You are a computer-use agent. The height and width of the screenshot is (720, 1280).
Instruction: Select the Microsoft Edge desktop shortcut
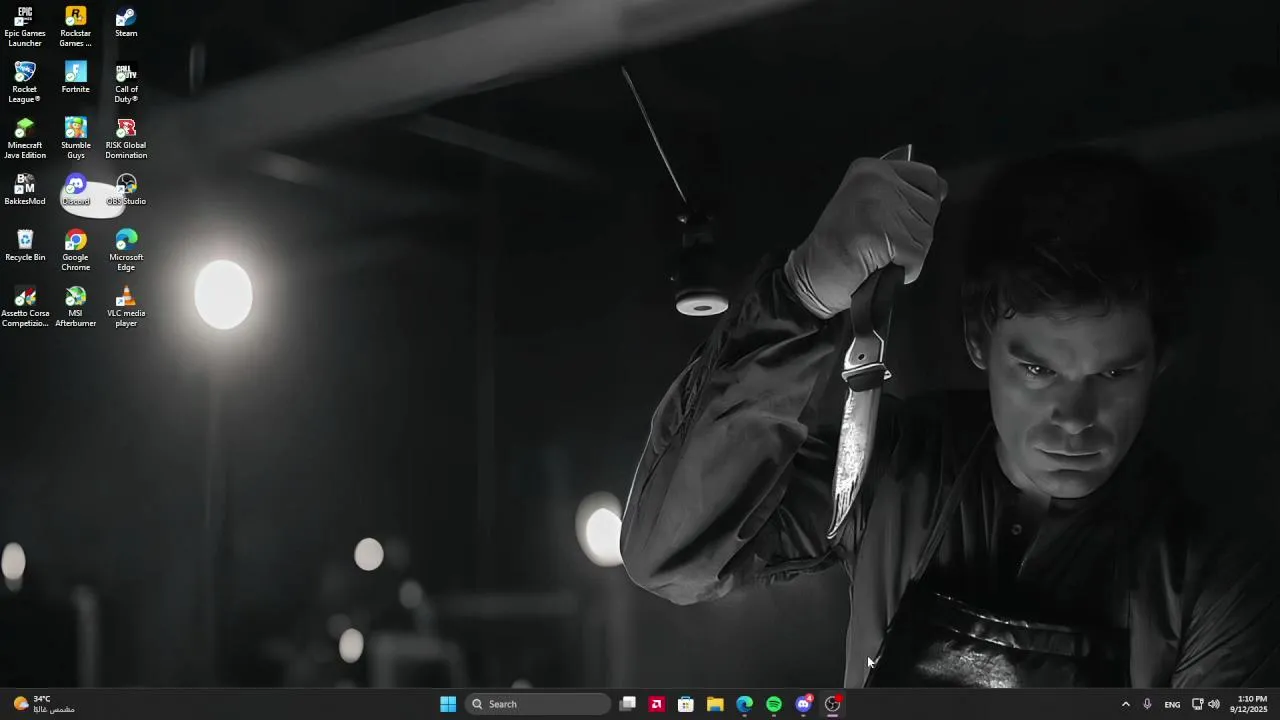pyautogui.click(x=126, y=251)
